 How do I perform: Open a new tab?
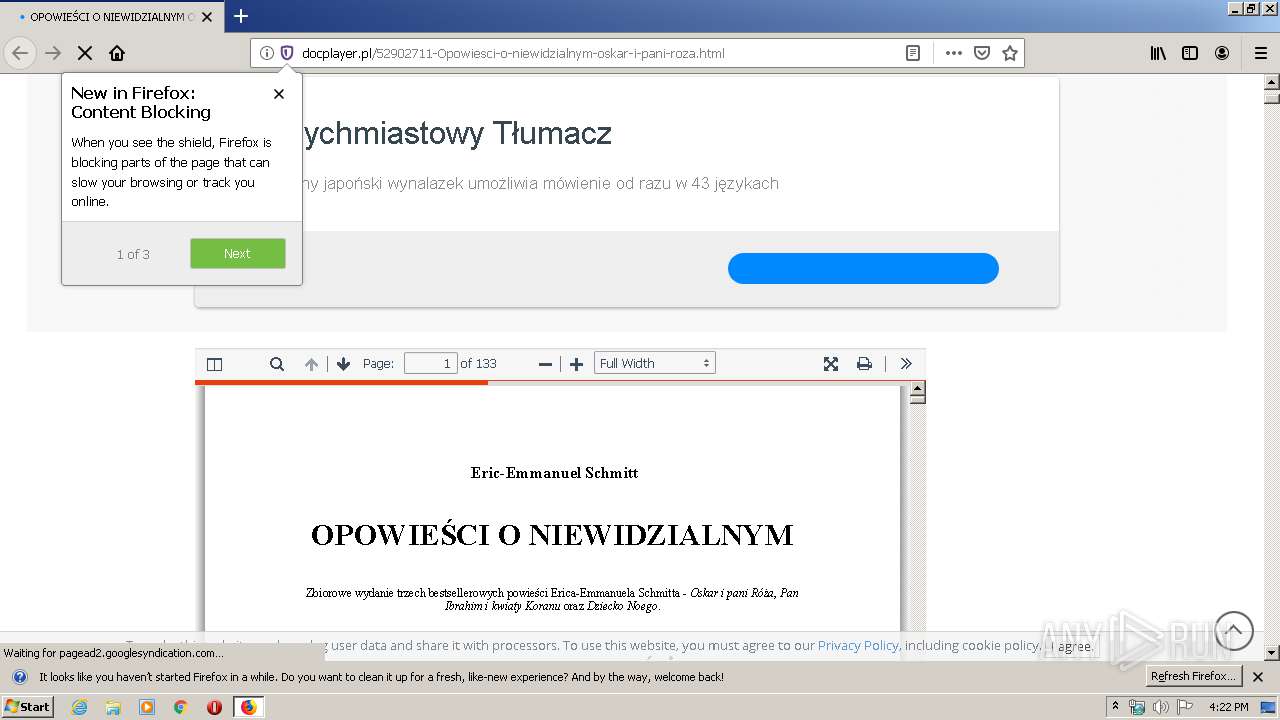click(x=241, y=16)
